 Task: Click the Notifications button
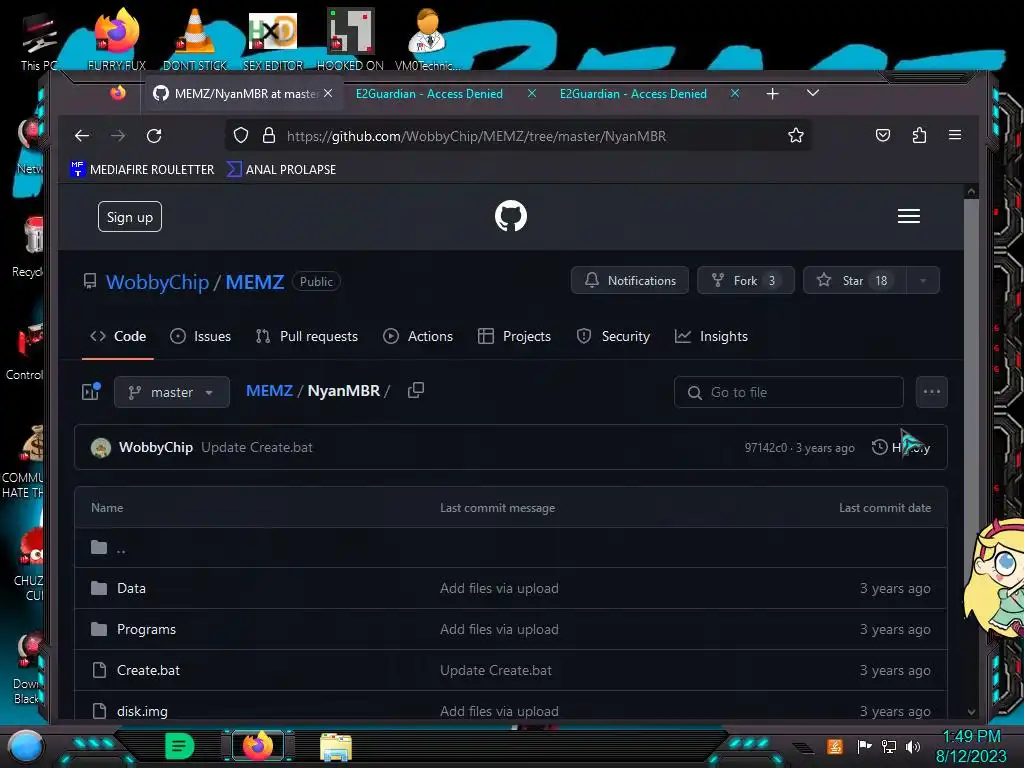(x=630, y=280)
